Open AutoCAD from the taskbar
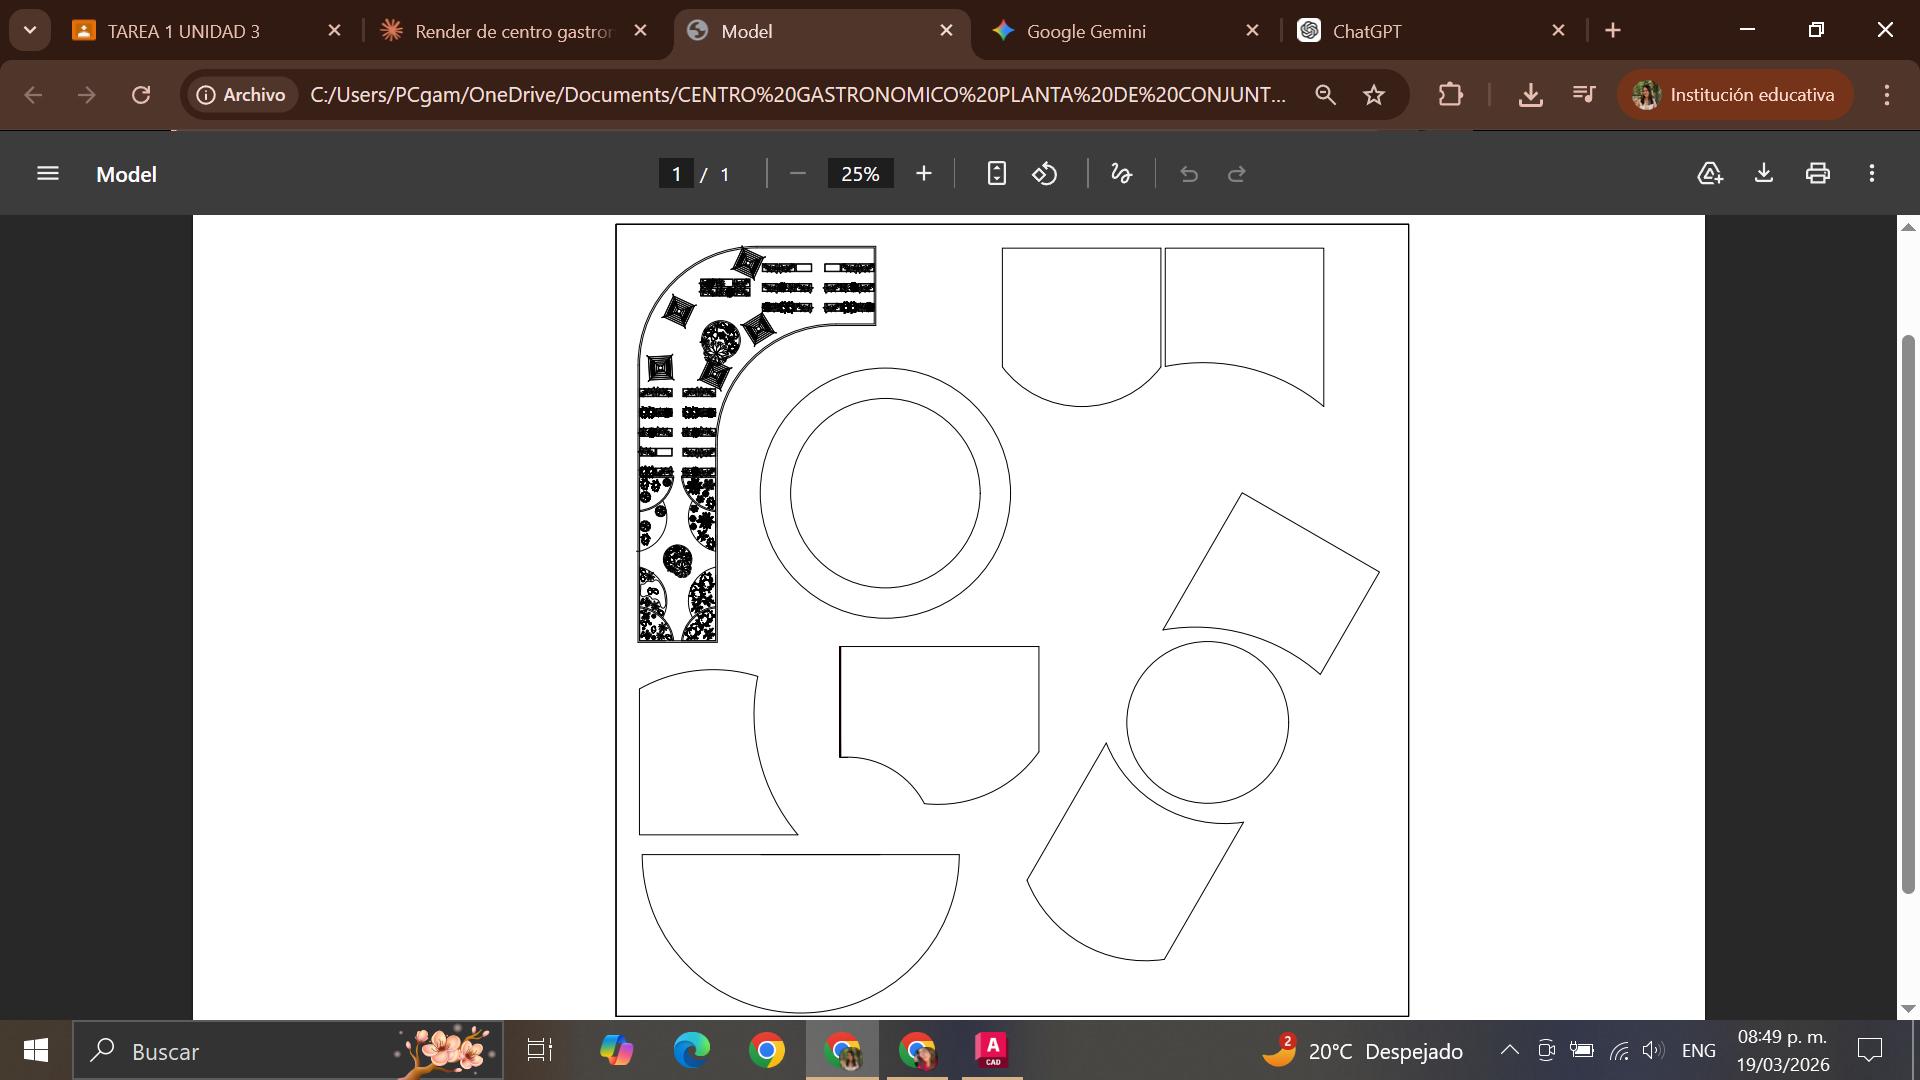 pyautogui.click(x=991, y=1051)
